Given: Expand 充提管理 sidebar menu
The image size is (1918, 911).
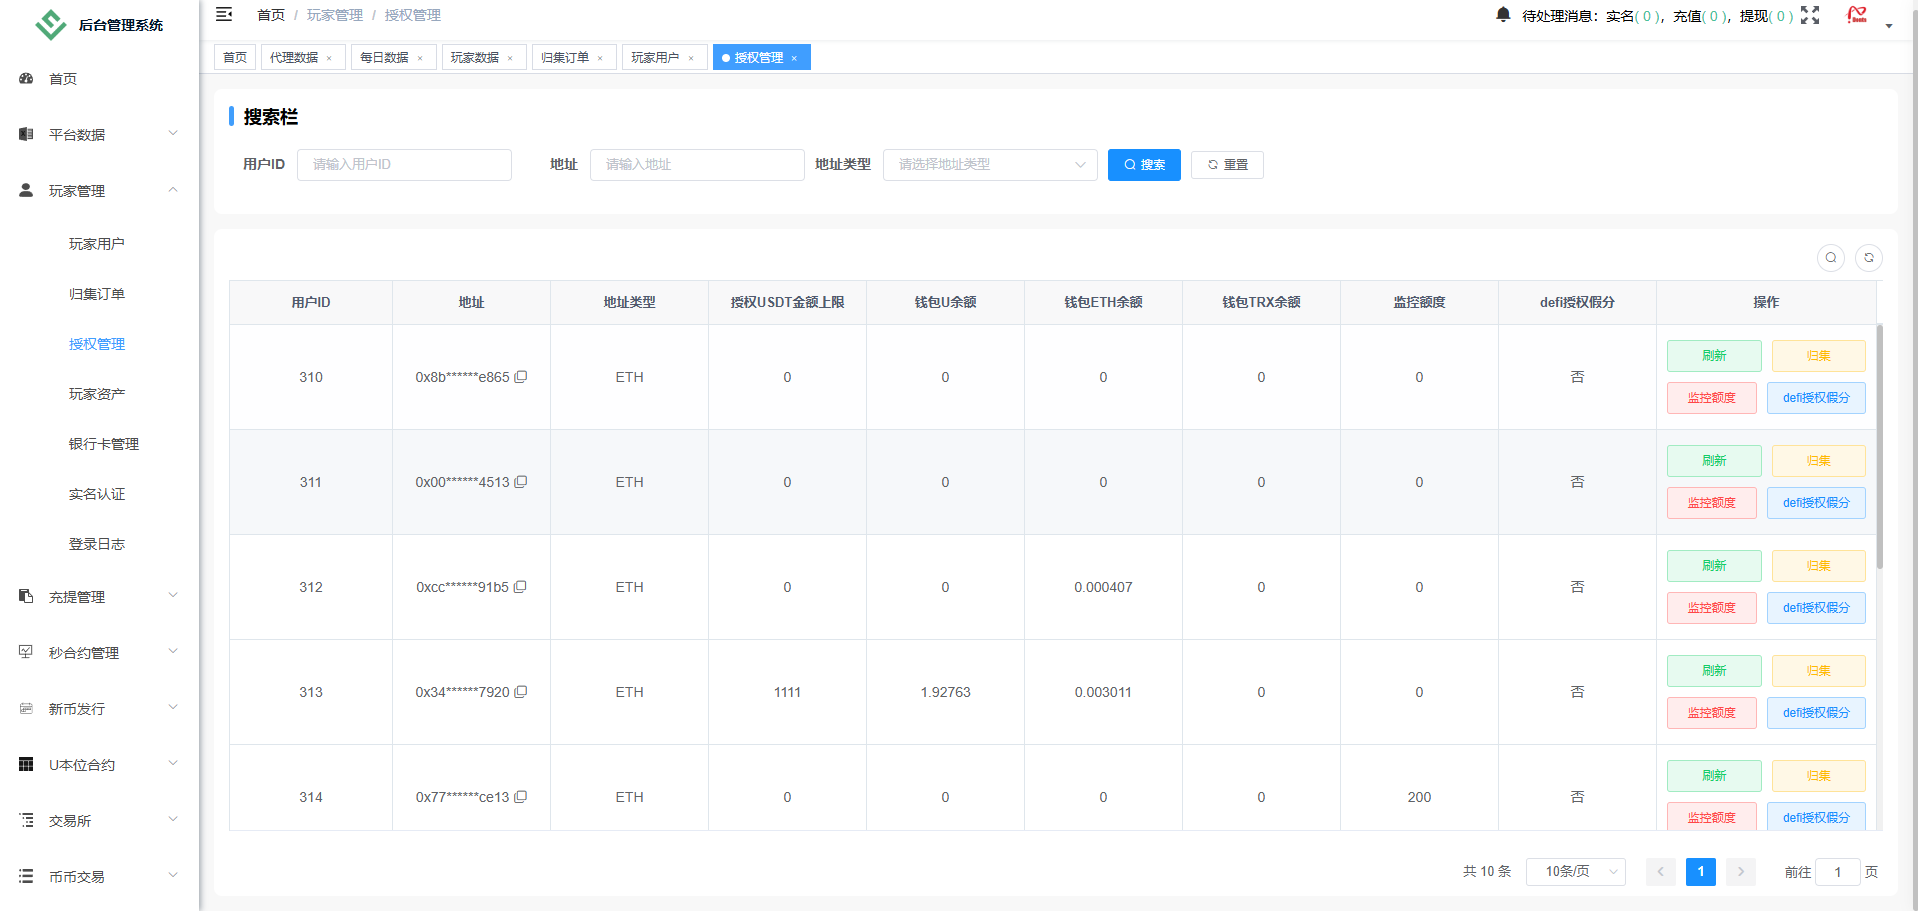Looking at the screenshot, I should (100, 597).
